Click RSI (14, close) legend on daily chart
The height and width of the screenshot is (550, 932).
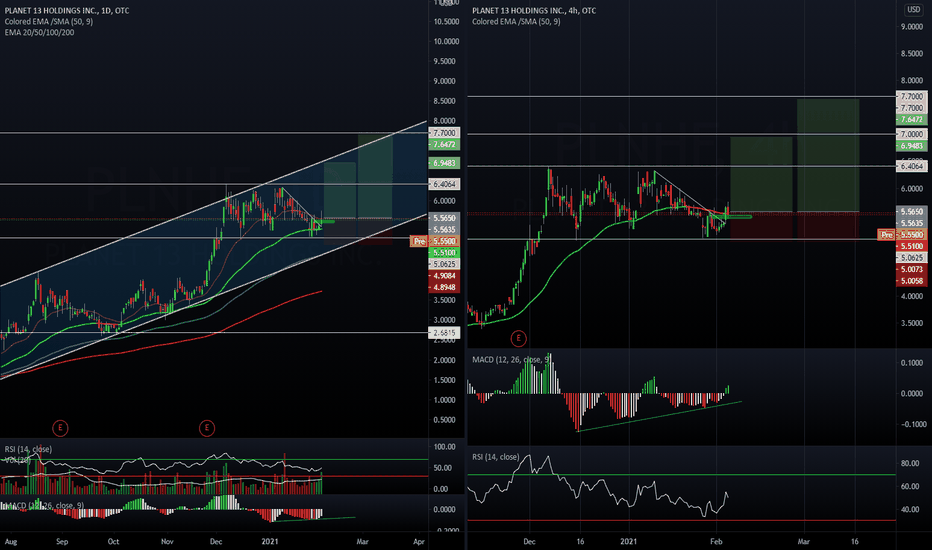[x=28, y=449]
